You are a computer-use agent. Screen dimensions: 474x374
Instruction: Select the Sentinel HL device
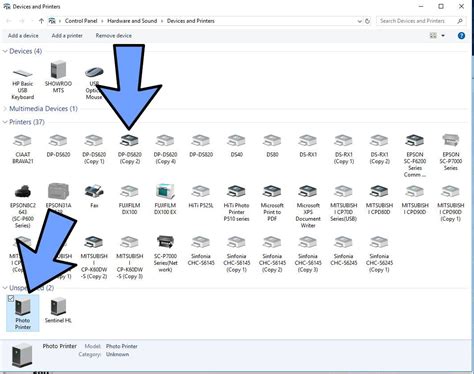[58, 311]
